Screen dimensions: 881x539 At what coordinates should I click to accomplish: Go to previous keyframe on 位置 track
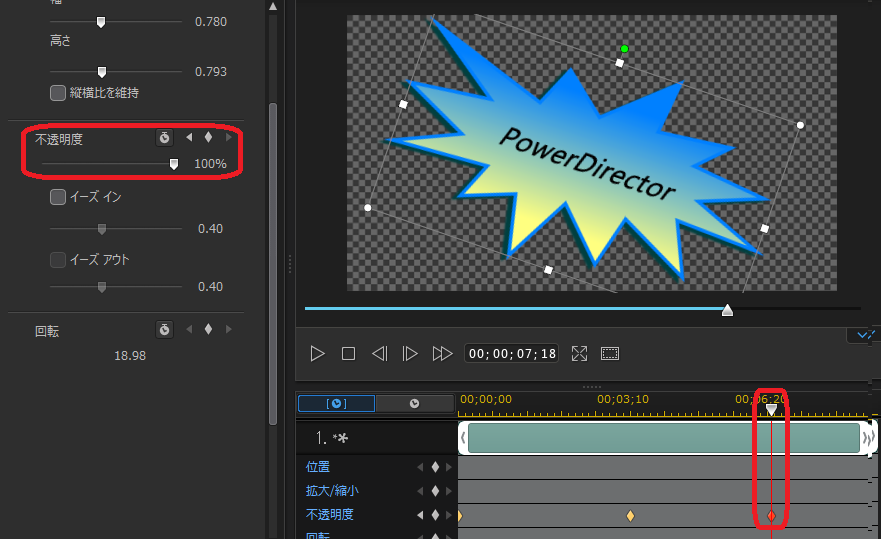click(x=420, y=467)
